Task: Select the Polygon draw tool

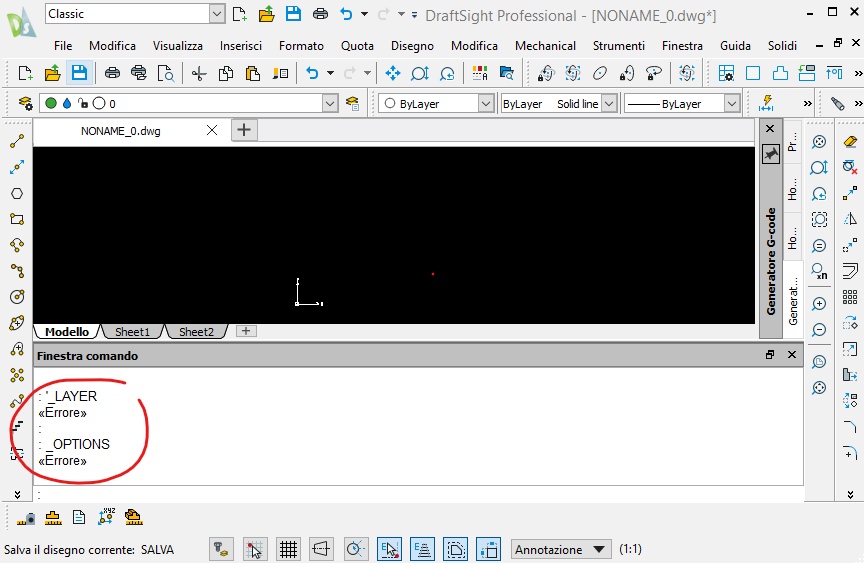Action: [x=17, y=193]
